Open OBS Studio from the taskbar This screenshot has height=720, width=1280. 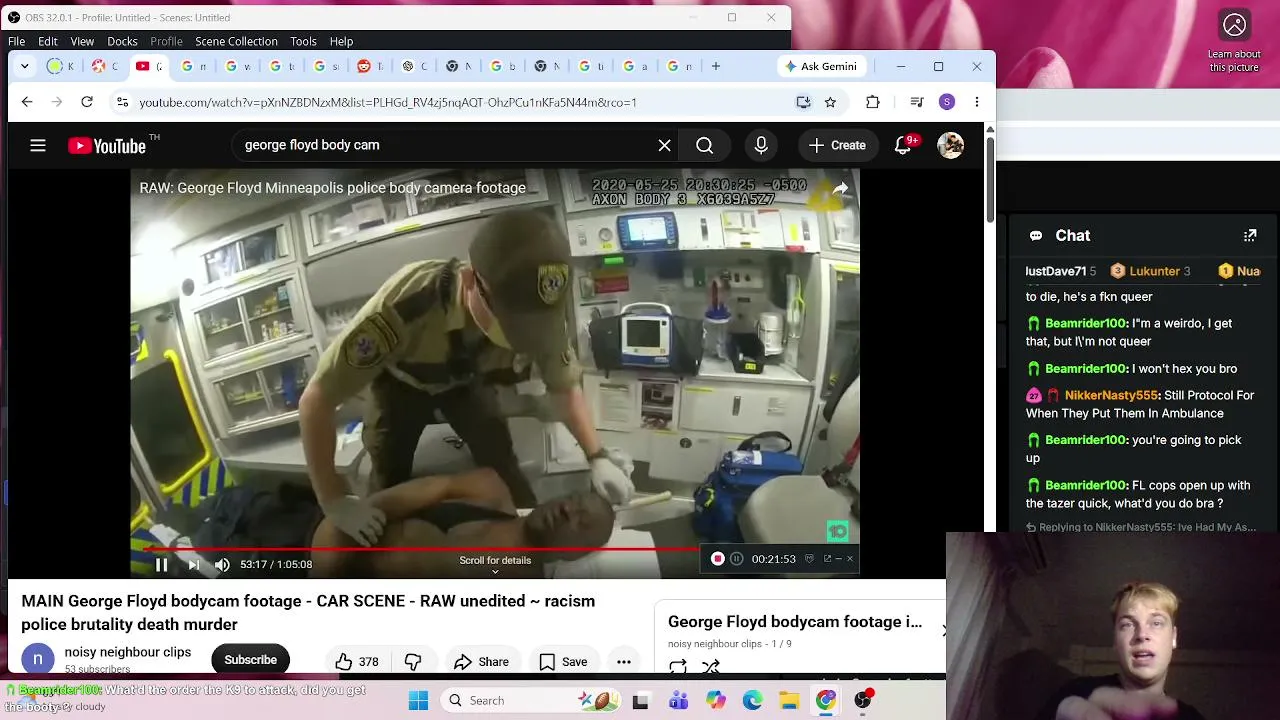click(863, 700)
